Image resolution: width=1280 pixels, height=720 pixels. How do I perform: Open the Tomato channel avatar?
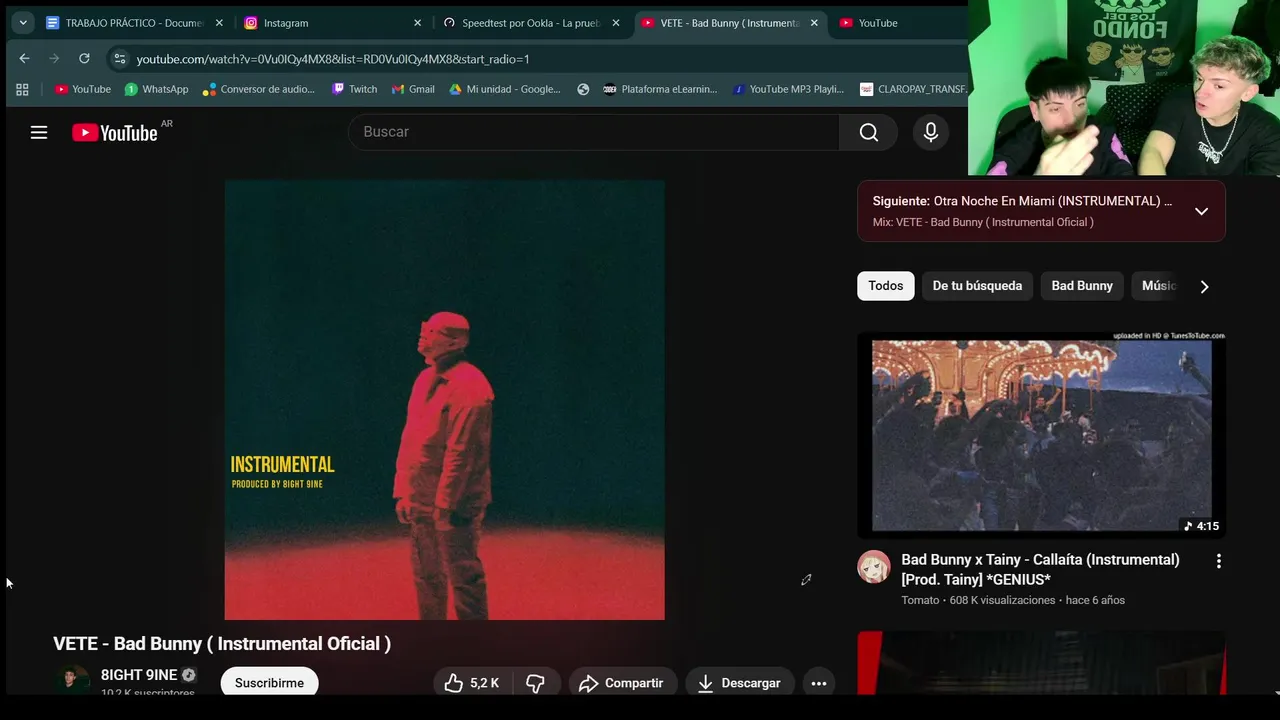pos(874,567)
